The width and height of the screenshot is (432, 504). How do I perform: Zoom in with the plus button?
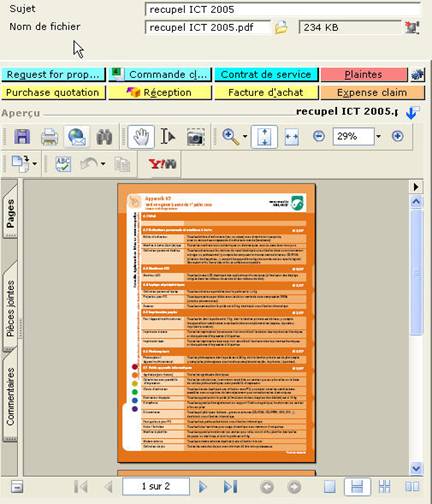(397, 136)
